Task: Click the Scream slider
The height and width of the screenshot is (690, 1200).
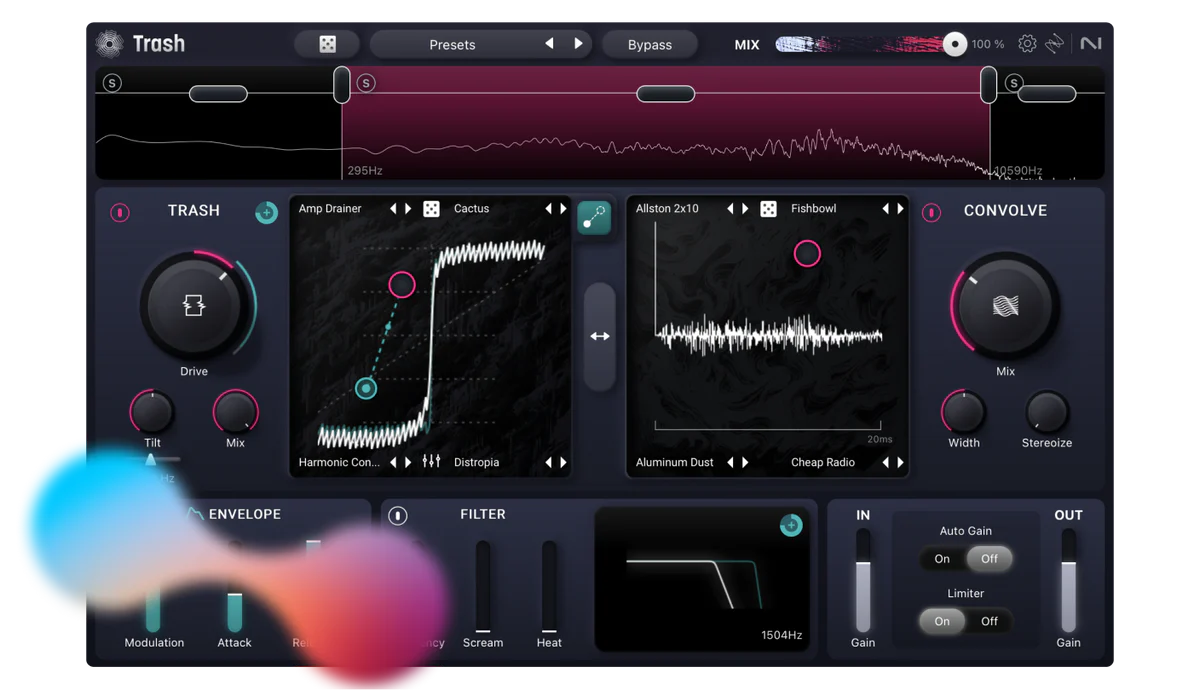Action: tap(483, 587)
